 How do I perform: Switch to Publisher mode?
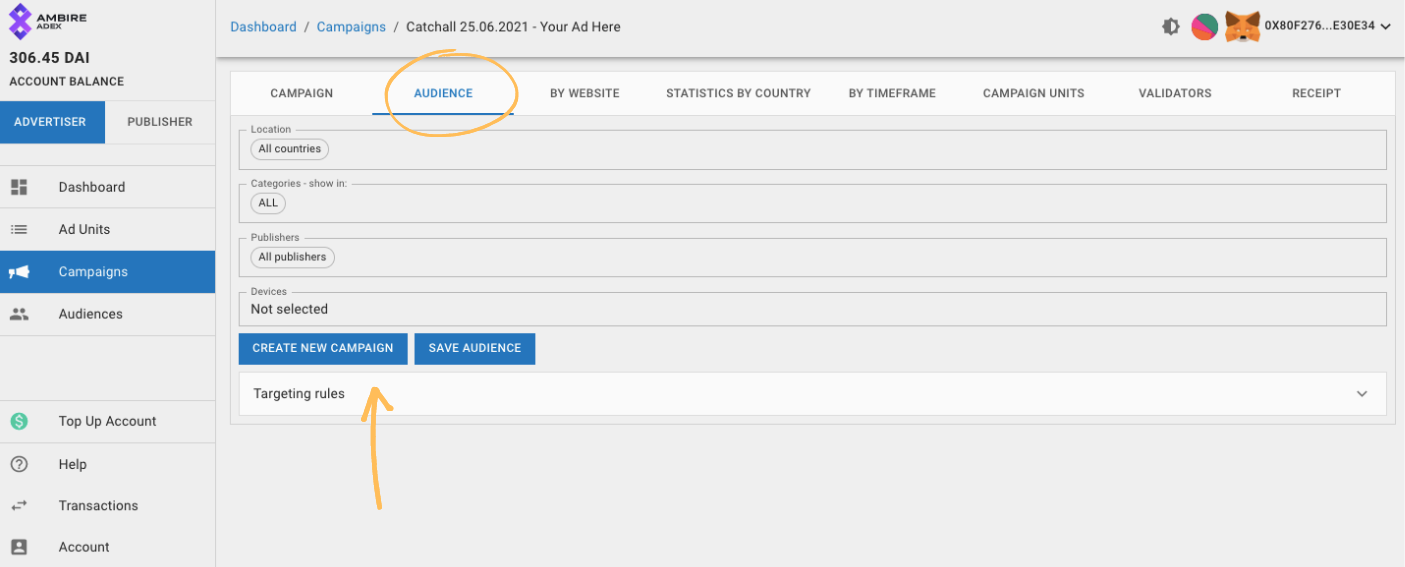pyautogui.click(x=160, y=122)
